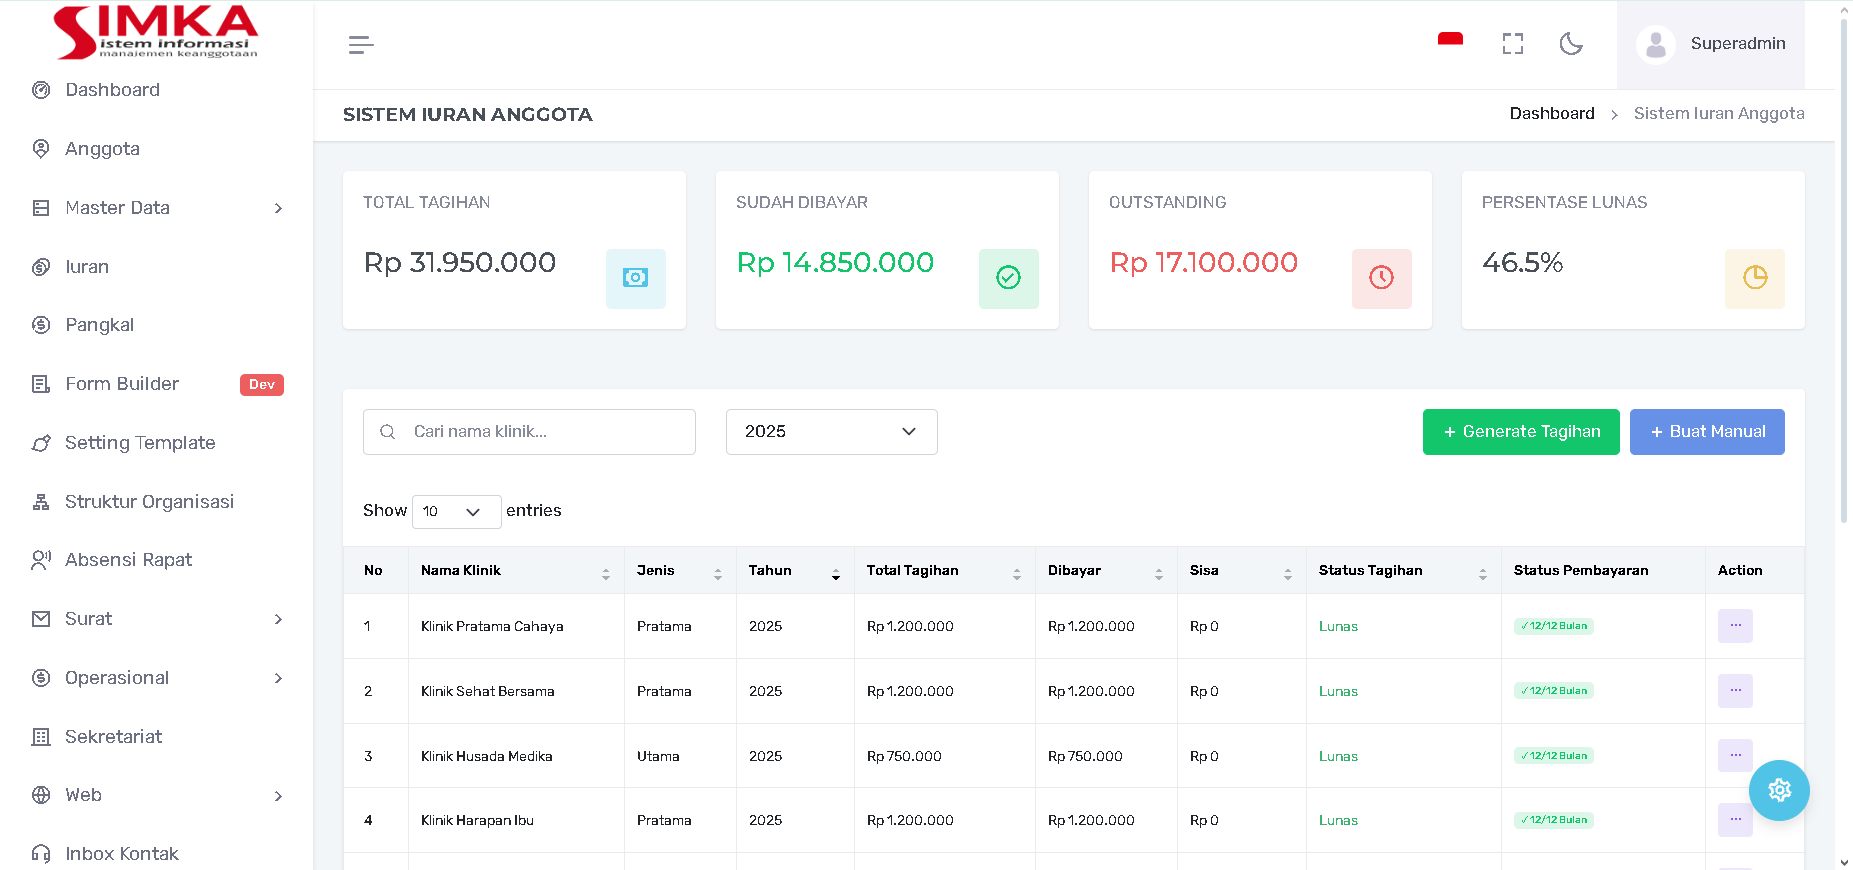Open the 2025 year dropdown

831,432
